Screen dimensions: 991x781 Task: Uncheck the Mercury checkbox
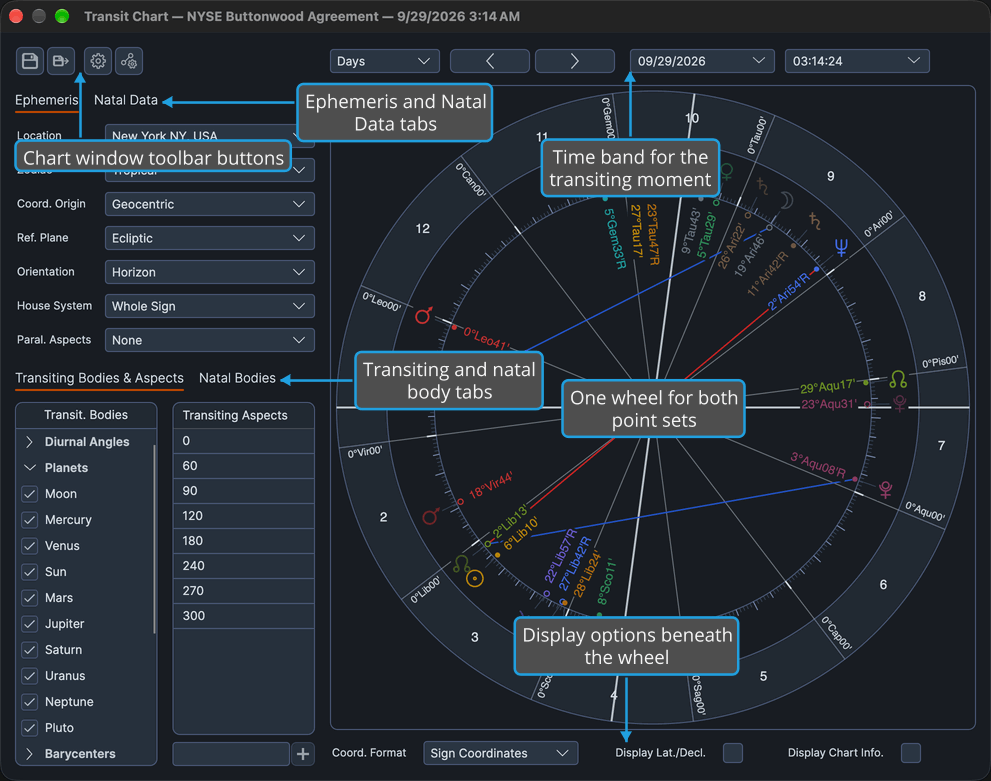[30, 520]
